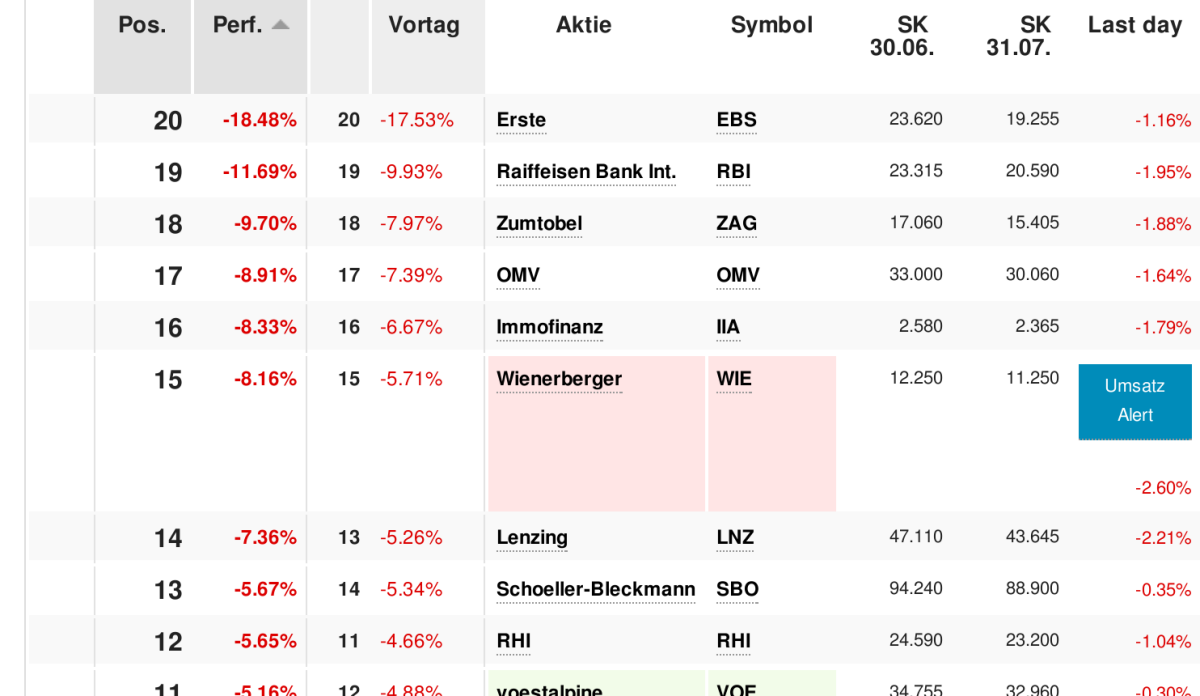Click the SBO symbol link
Screen dimensions: 1200x696
(x=738, y=590)
